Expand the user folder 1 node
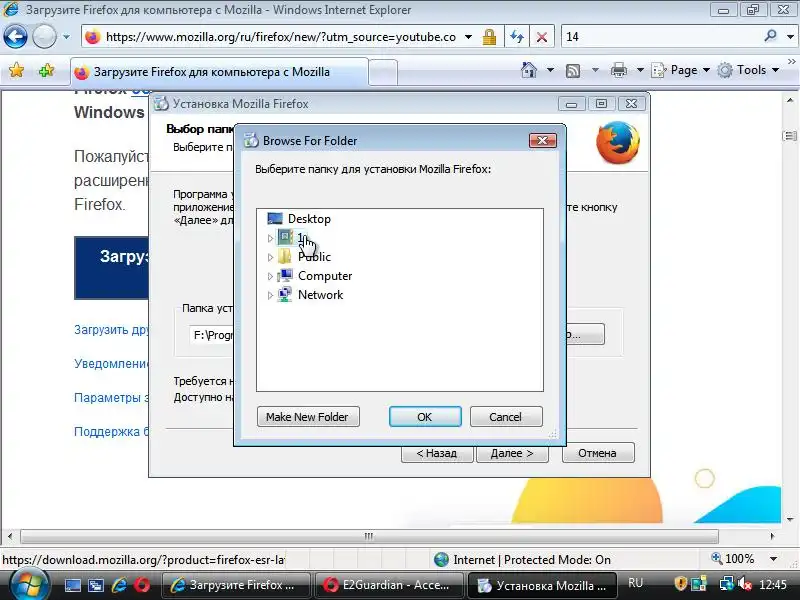Image resolution: width=800 pixels, height=600 pixels. pyautogui.click(x=270, y=238)
